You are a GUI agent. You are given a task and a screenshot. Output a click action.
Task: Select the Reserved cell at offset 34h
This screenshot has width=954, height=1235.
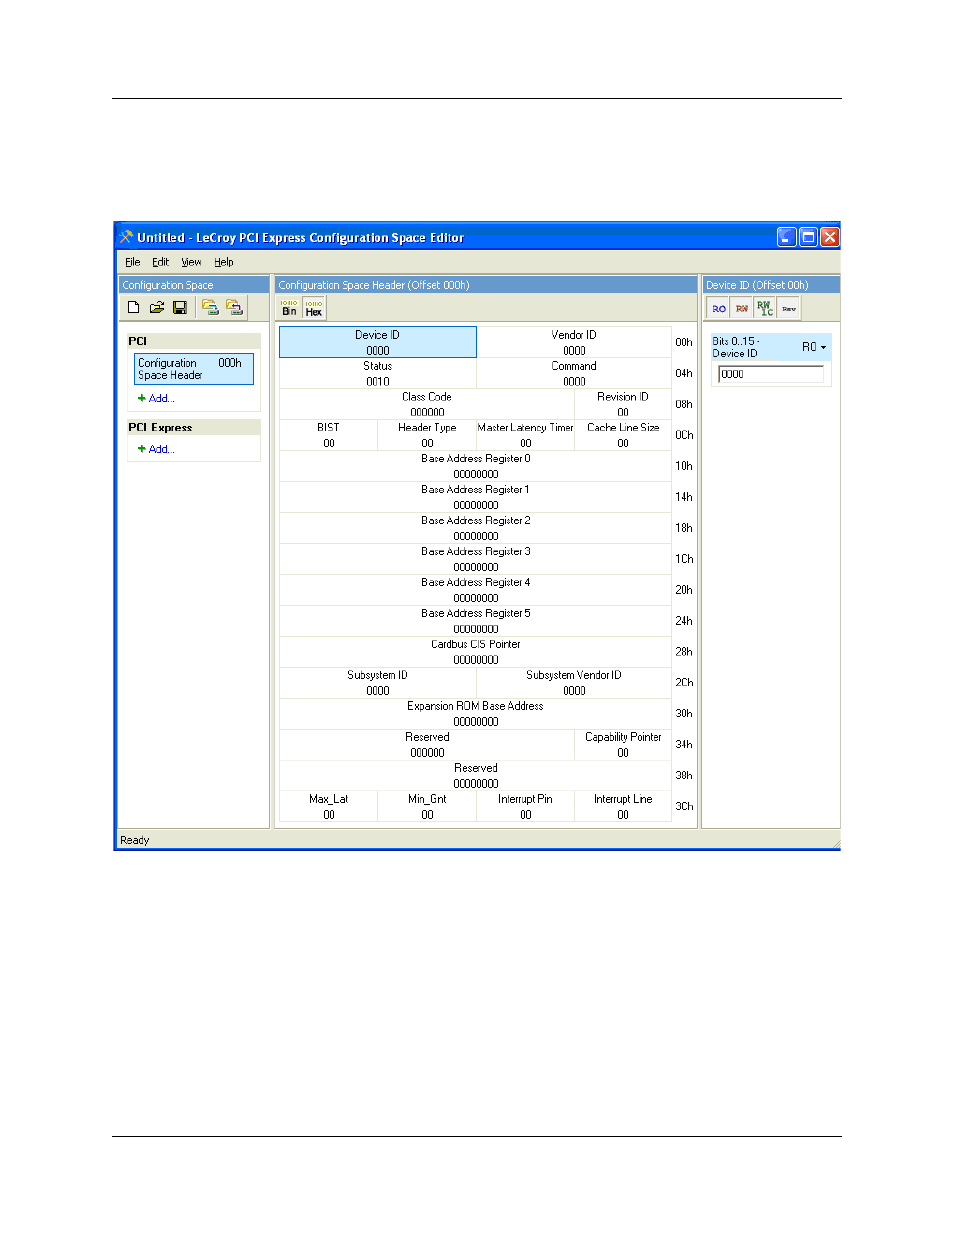[x=427, y=745]
